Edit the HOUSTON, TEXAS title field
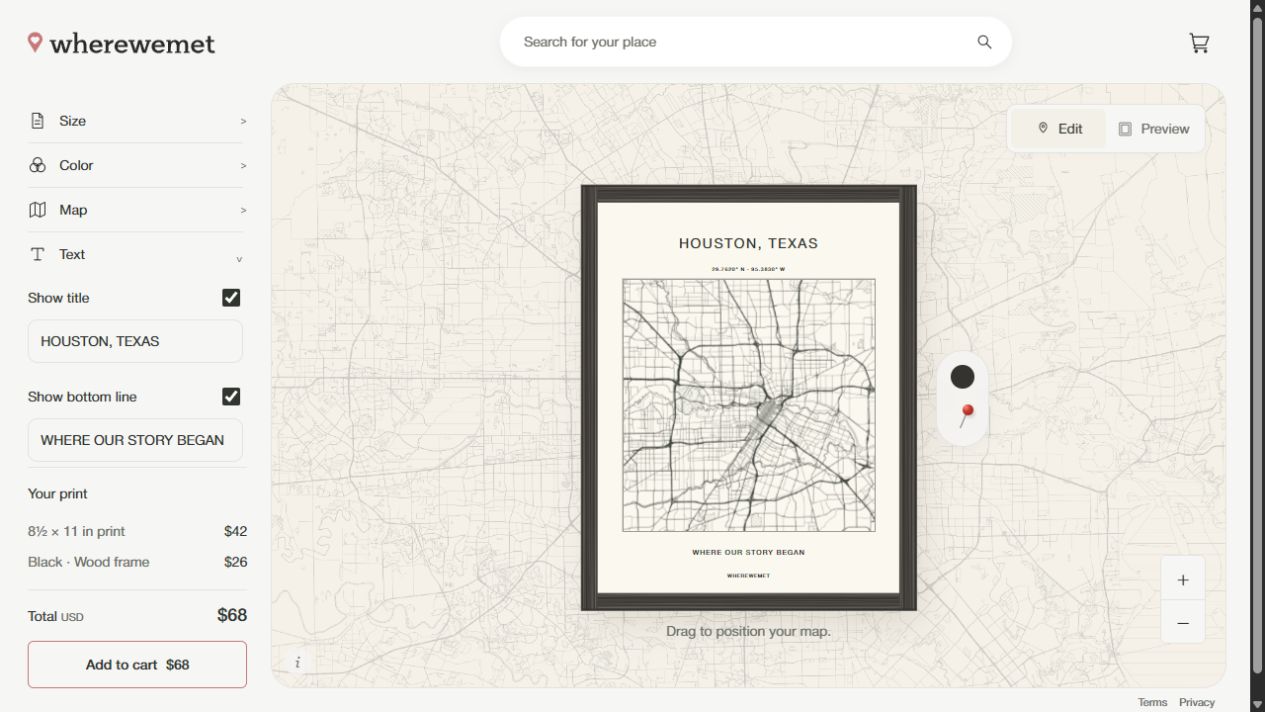The height and width of the screenshot is (712, 1265). pos(135,341)
